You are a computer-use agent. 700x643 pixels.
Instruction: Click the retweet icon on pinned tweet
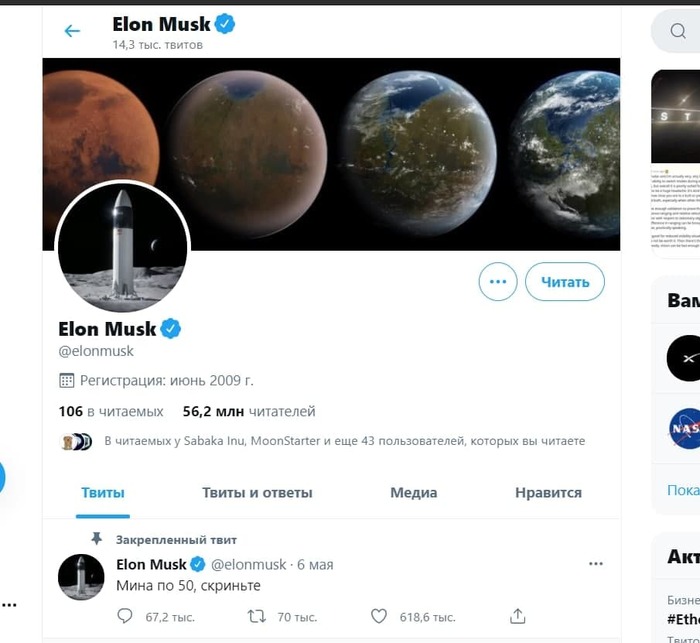[256, 616]
